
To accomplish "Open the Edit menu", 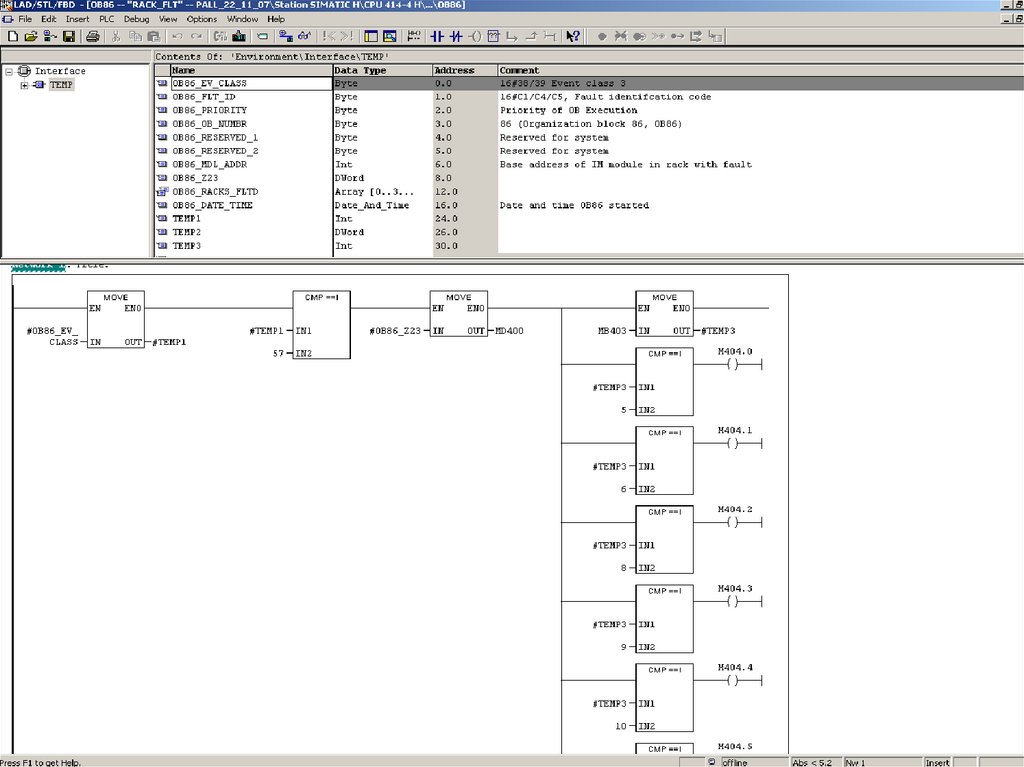I will [x=49, y=19].
